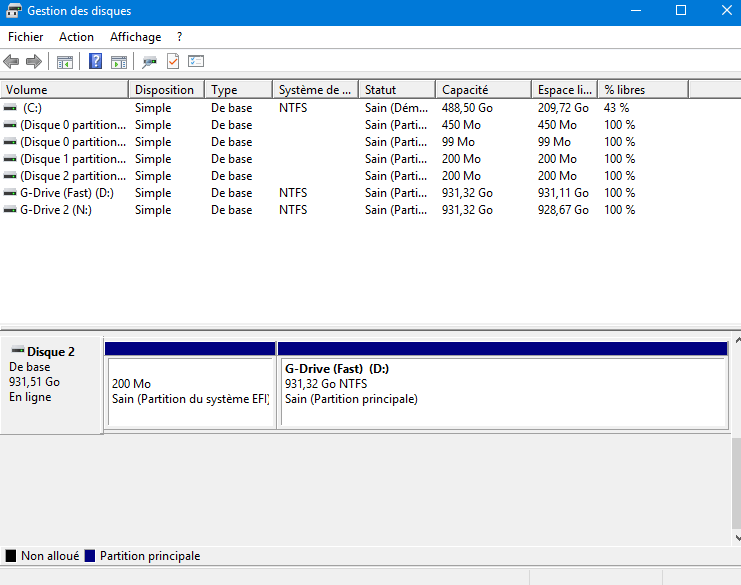The image size is (741, 585).
Task: Click the disk connection toolbar icon
Action: 149,62
